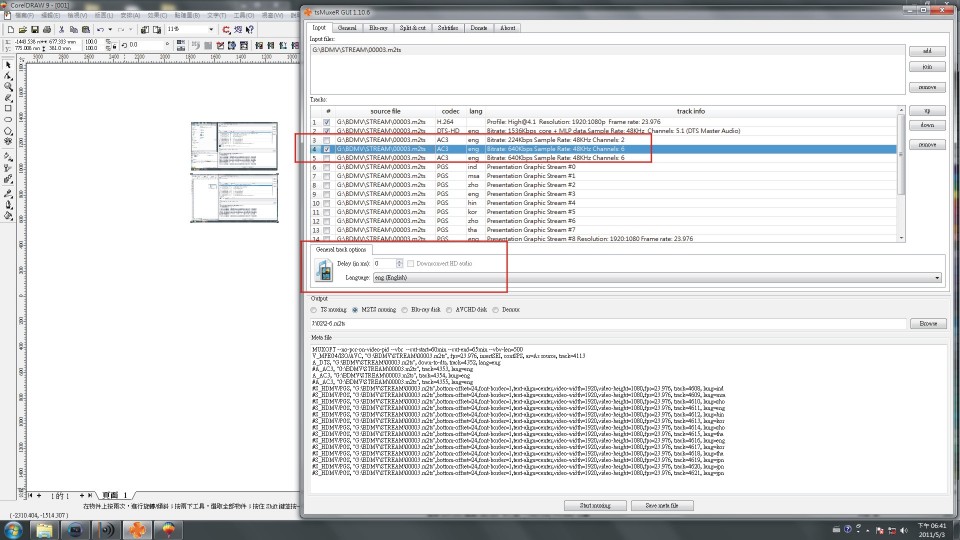
Task: Open the Subtitles tab in tsMuxeR
Action: point(449,28)
